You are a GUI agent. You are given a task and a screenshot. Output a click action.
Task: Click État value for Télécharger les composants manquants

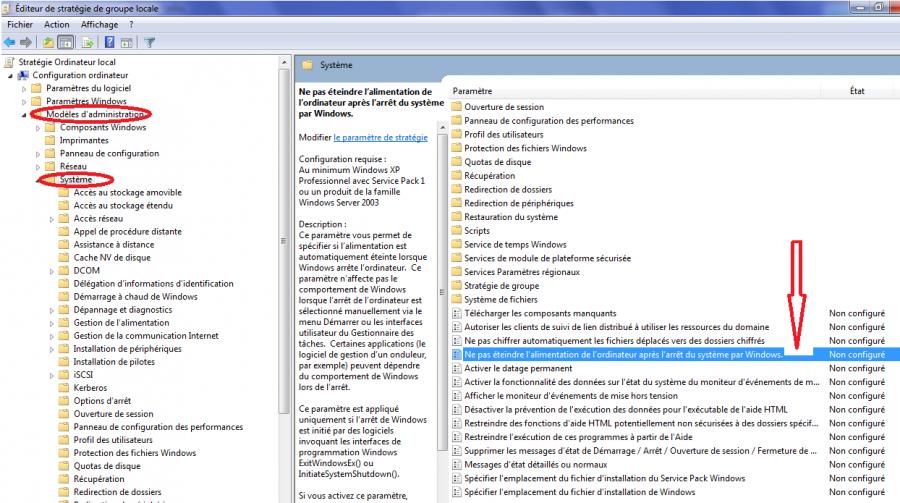(857, 313)
